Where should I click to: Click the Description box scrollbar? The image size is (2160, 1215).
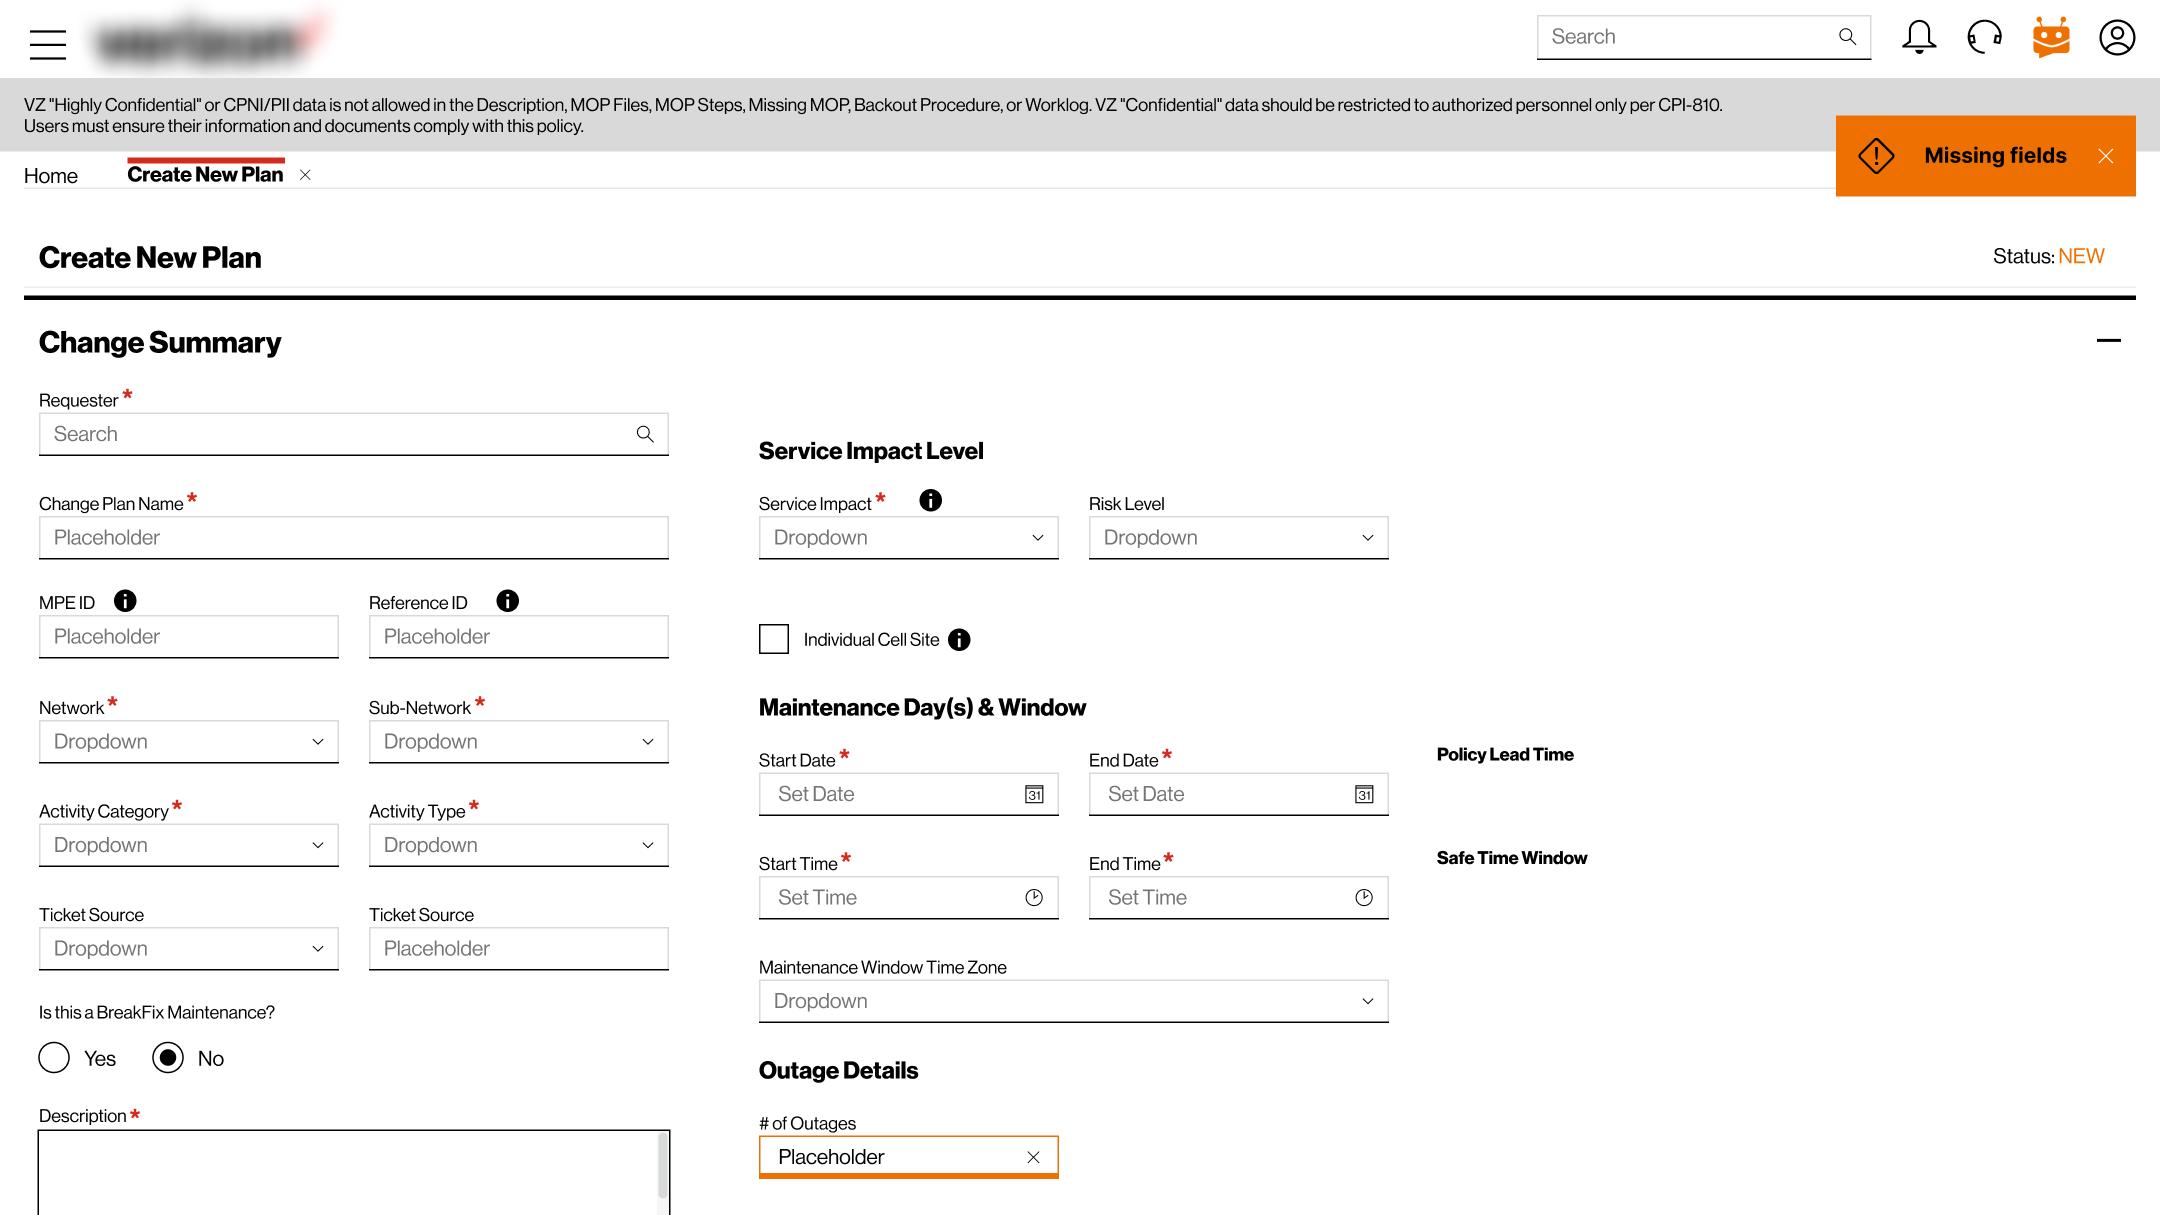pos(663,1165)
